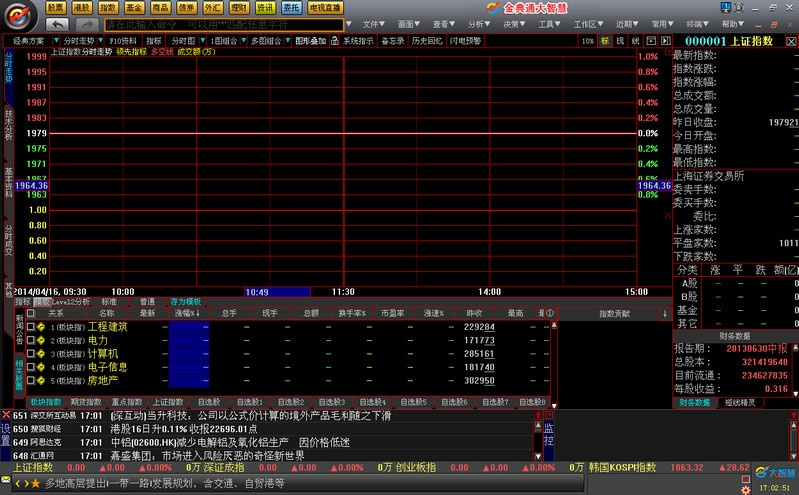Open the 分析 menu

(480, 23)
